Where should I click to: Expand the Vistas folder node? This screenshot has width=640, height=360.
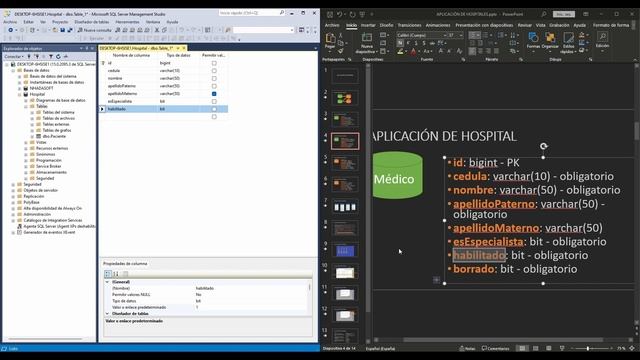(26, 142)
